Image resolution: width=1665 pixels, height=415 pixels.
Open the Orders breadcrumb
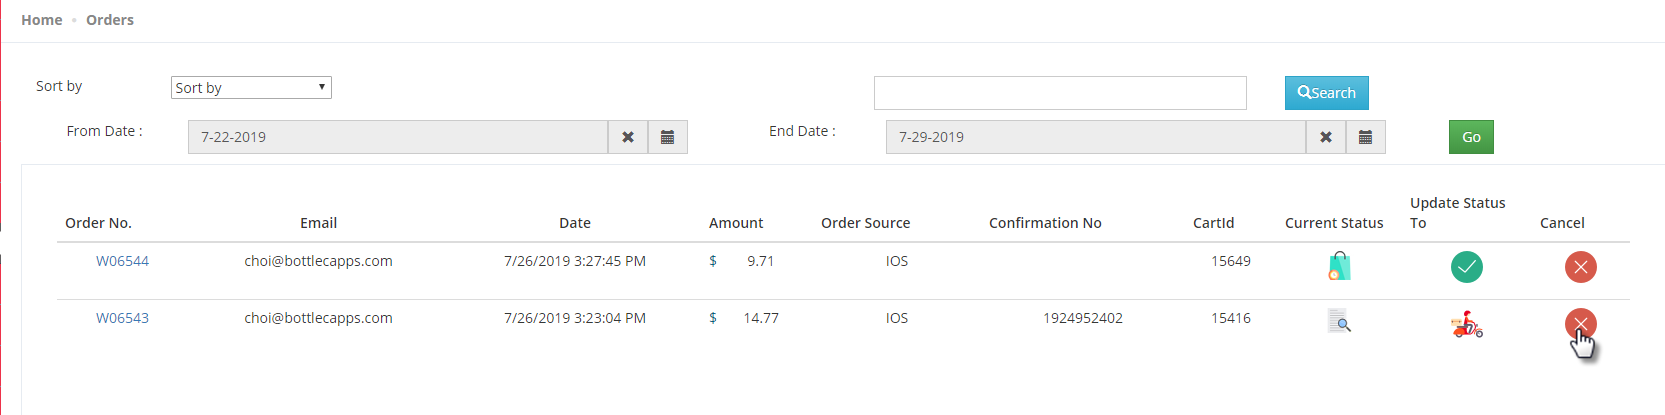coord(110,20)
